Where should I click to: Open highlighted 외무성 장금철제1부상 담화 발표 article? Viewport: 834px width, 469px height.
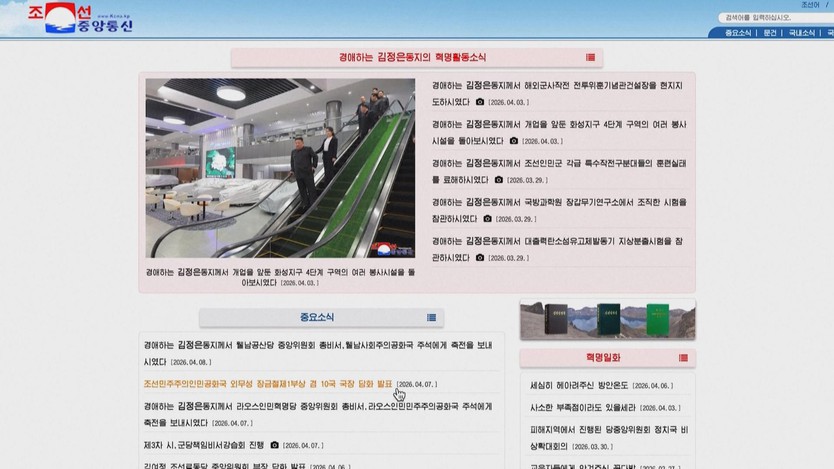click(268, 383)
